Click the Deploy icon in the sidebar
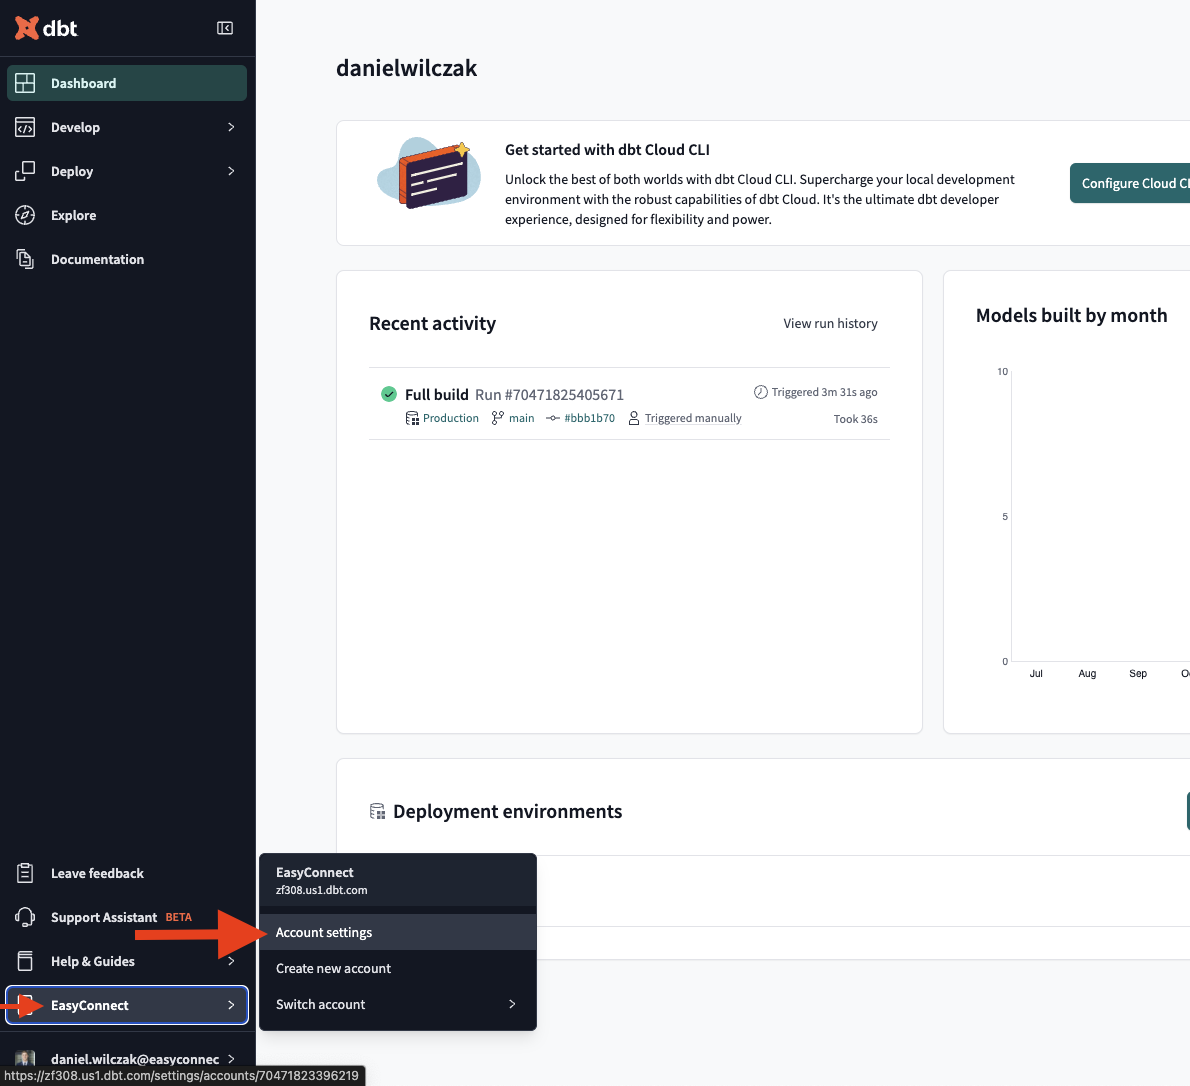Screen dimensions: 1190x1086 (x=25, y=171)
